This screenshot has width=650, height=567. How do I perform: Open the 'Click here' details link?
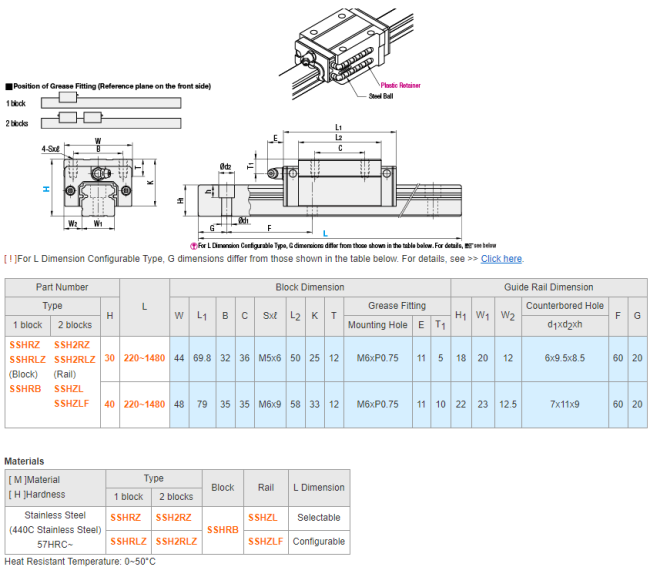pyautogui.click(x=501, y=259)
